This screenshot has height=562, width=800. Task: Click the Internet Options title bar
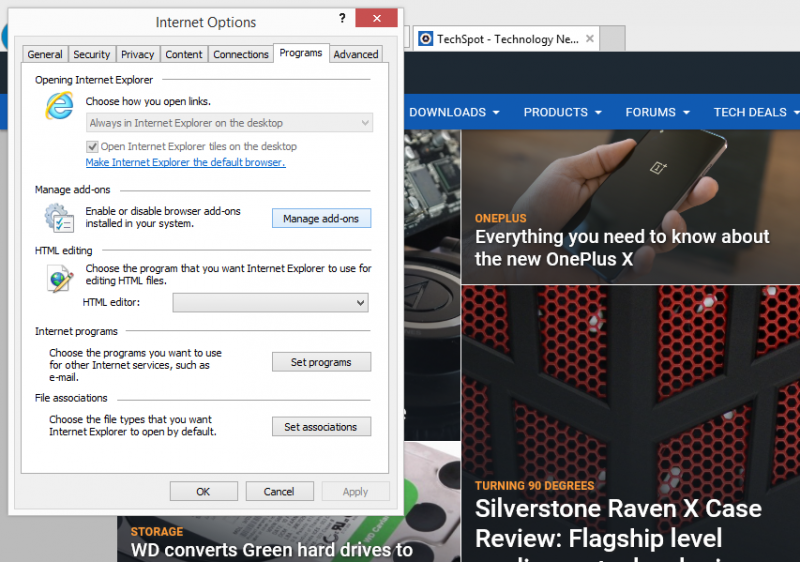tap(206, 22)
